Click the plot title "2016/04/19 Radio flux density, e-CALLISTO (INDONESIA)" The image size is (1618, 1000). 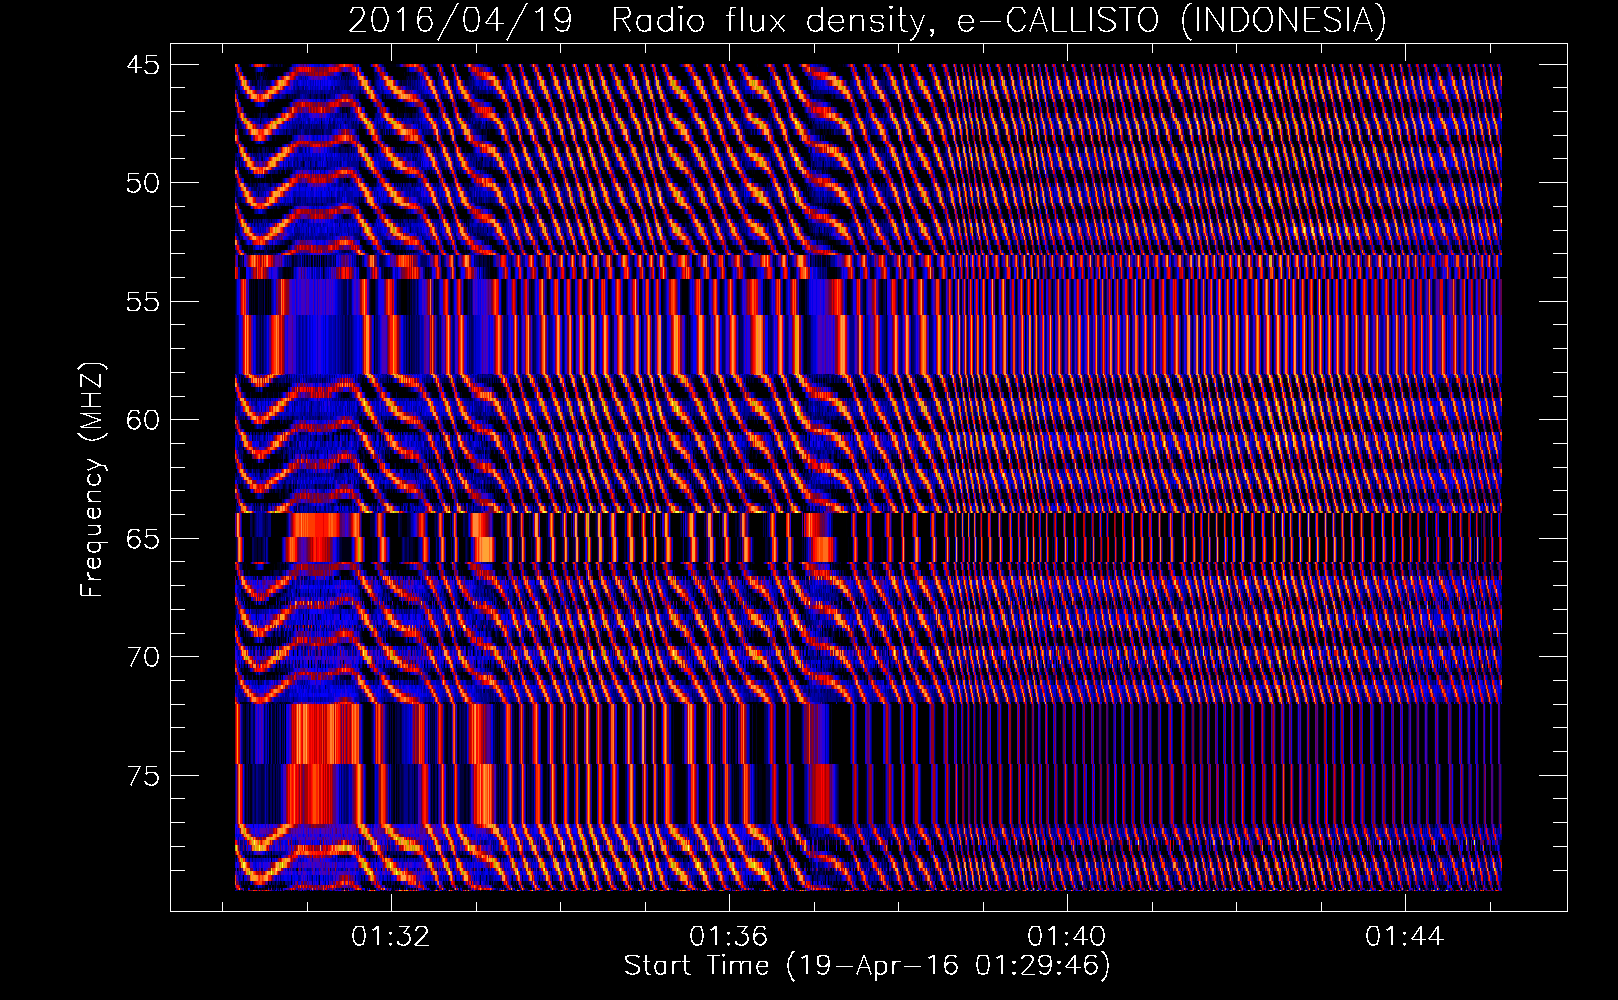click(x=867, y=20)
